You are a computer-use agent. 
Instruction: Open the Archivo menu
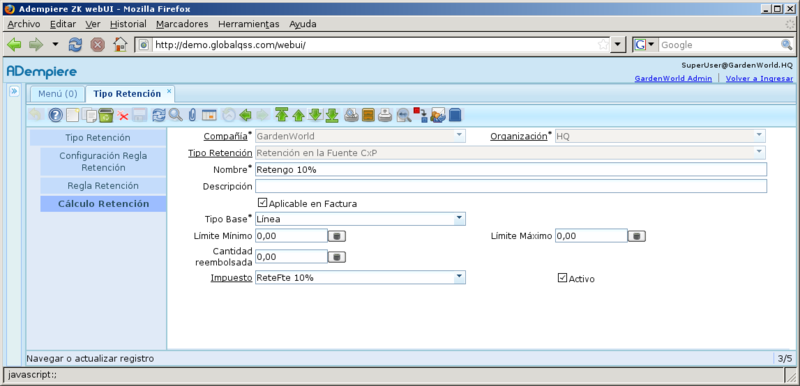click(x=24, y=24)
